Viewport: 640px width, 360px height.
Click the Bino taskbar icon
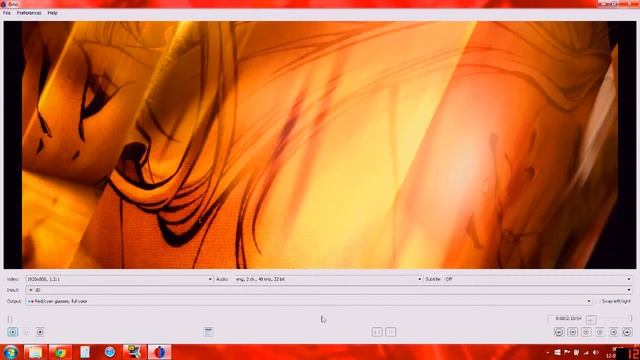(x=159, y=352)
